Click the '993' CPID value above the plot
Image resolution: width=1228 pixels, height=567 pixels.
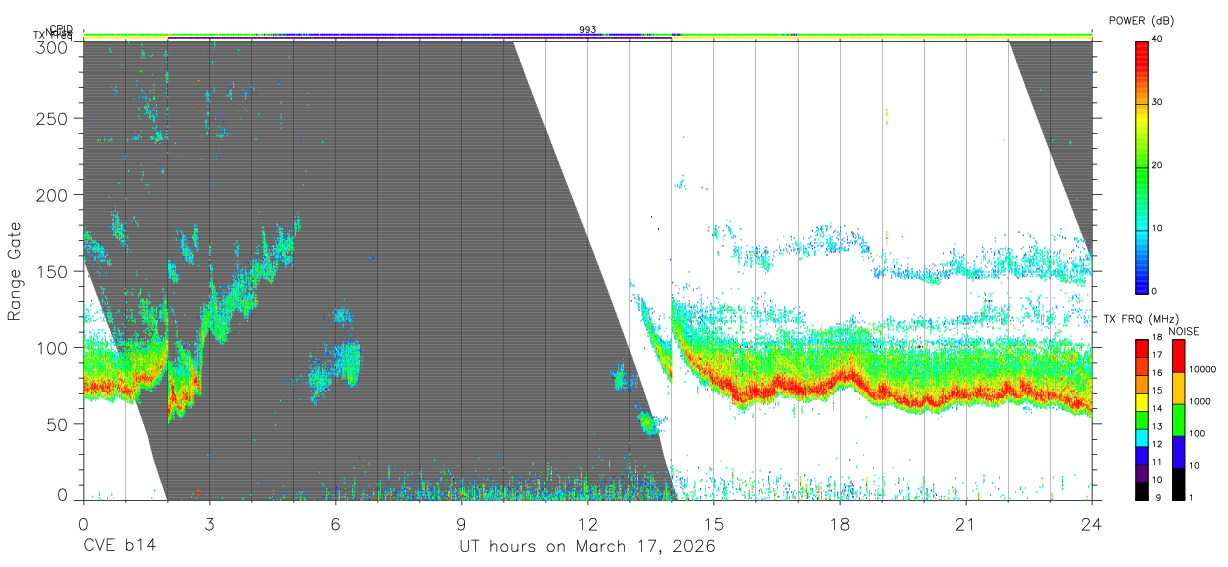588,30
